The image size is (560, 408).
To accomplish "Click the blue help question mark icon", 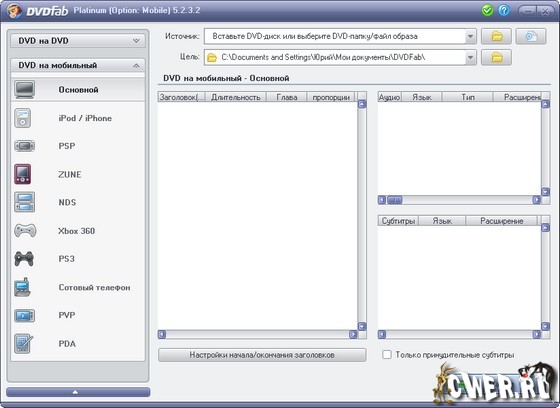I will [504, 10].
